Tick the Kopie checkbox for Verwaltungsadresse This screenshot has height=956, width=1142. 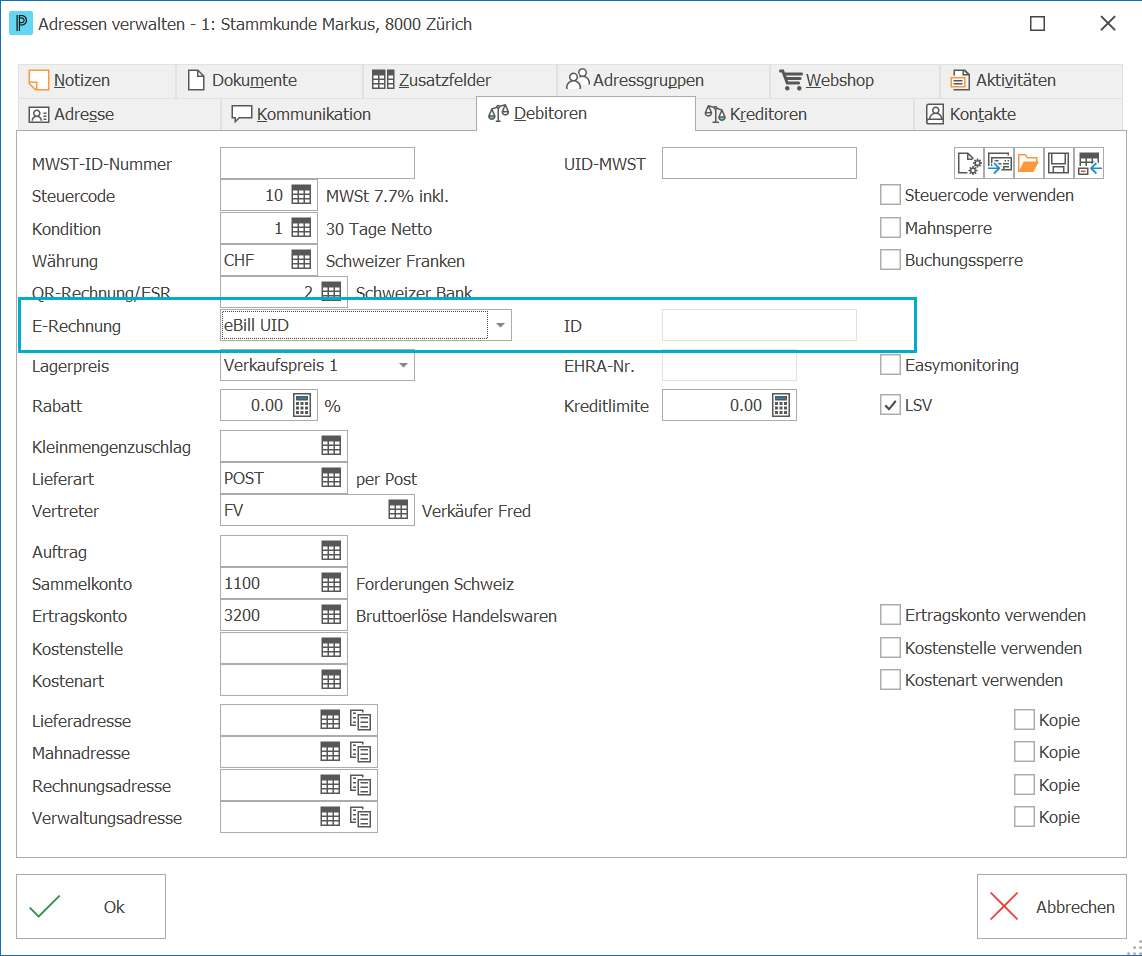click(x=1024, y=817)
